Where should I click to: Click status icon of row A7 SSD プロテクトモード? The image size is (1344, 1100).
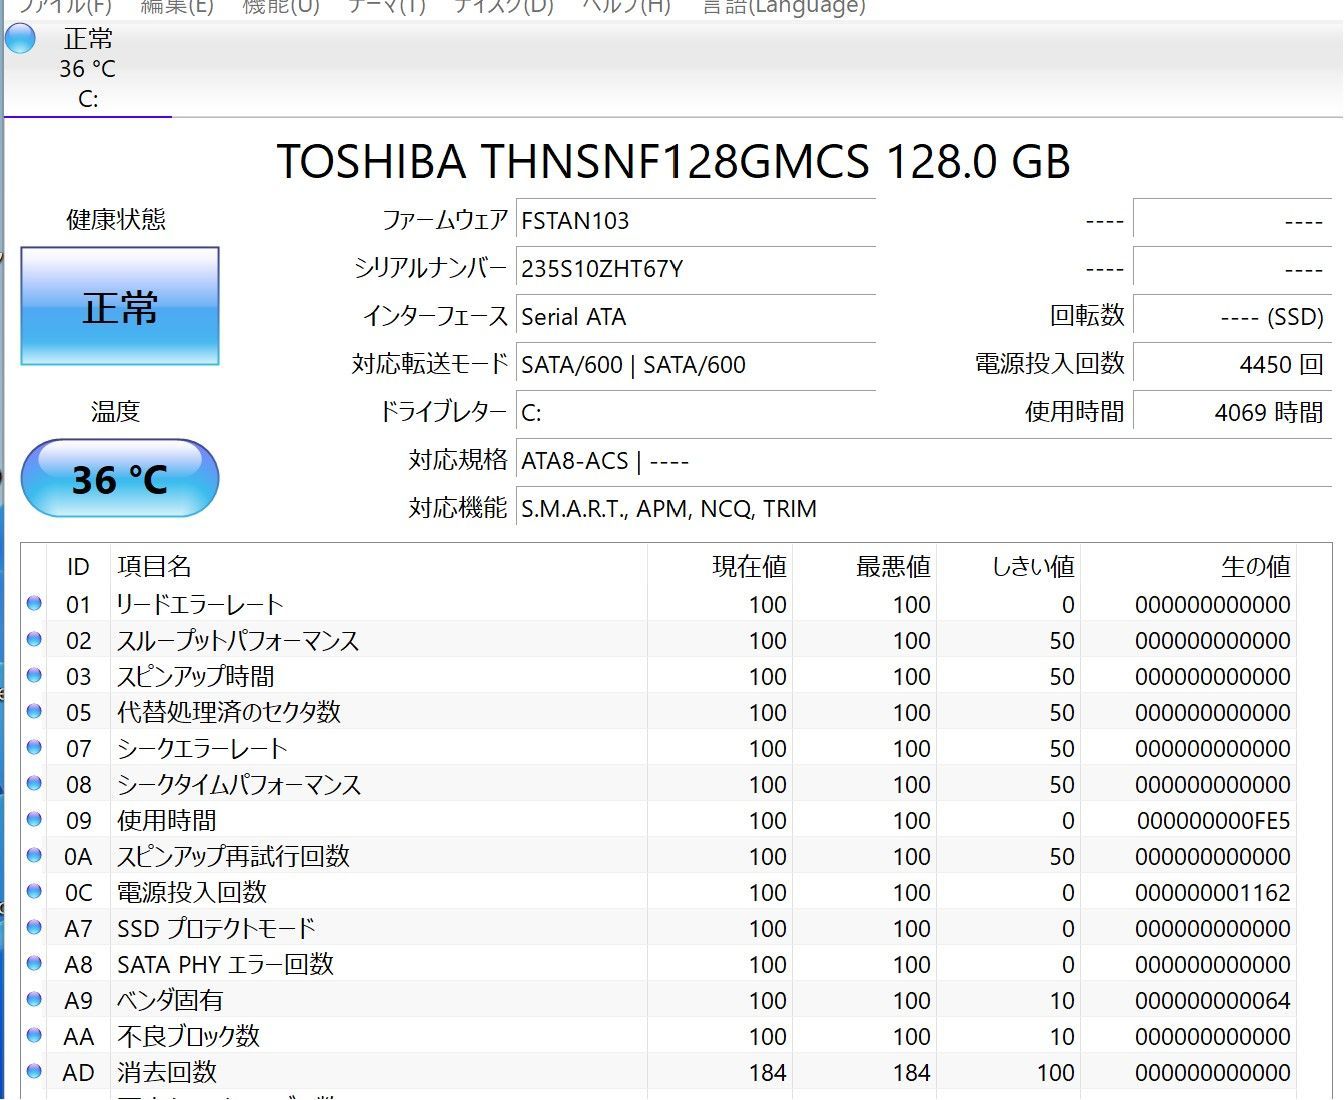34,927
